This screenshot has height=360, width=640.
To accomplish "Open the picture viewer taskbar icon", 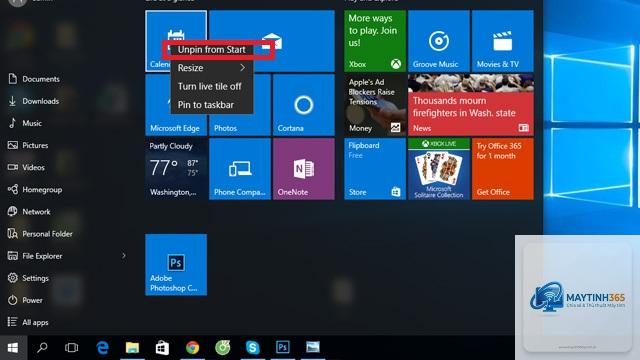I will (313, 348).
